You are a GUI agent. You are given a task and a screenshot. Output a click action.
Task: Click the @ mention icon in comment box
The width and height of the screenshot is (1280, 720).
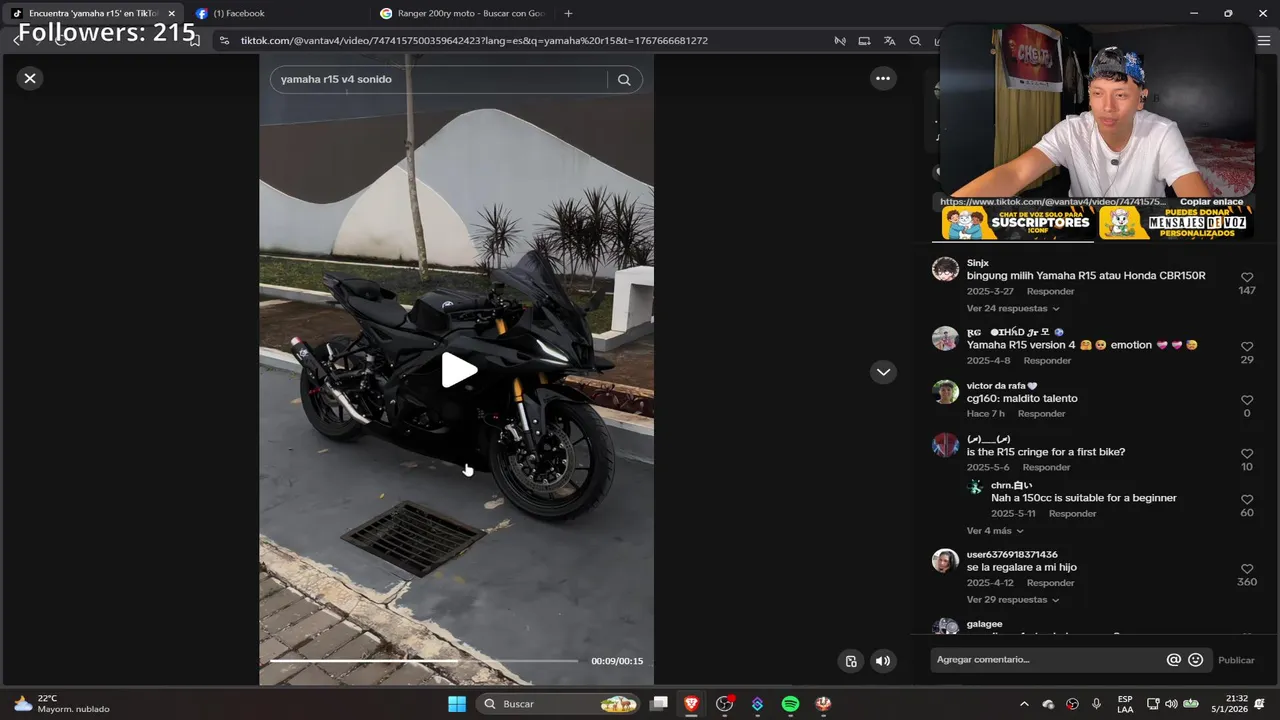tap(1174, 660)
